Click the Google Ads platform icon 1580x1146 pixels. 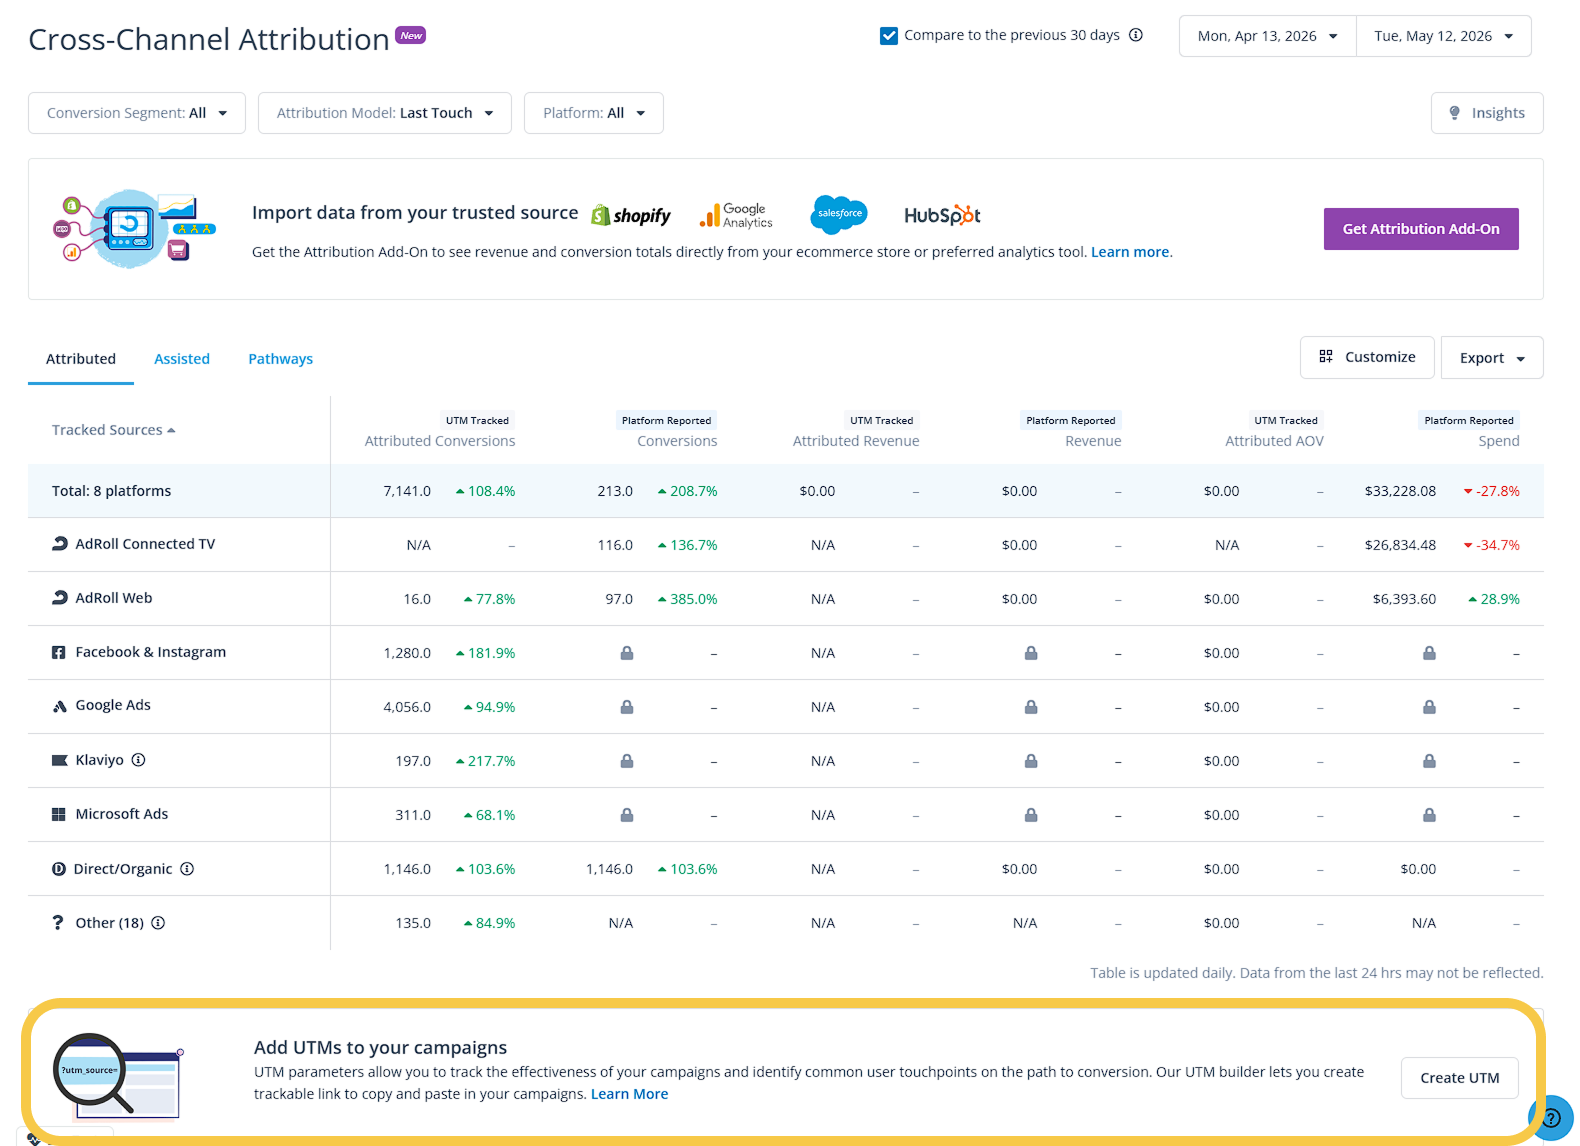[60, 706]
